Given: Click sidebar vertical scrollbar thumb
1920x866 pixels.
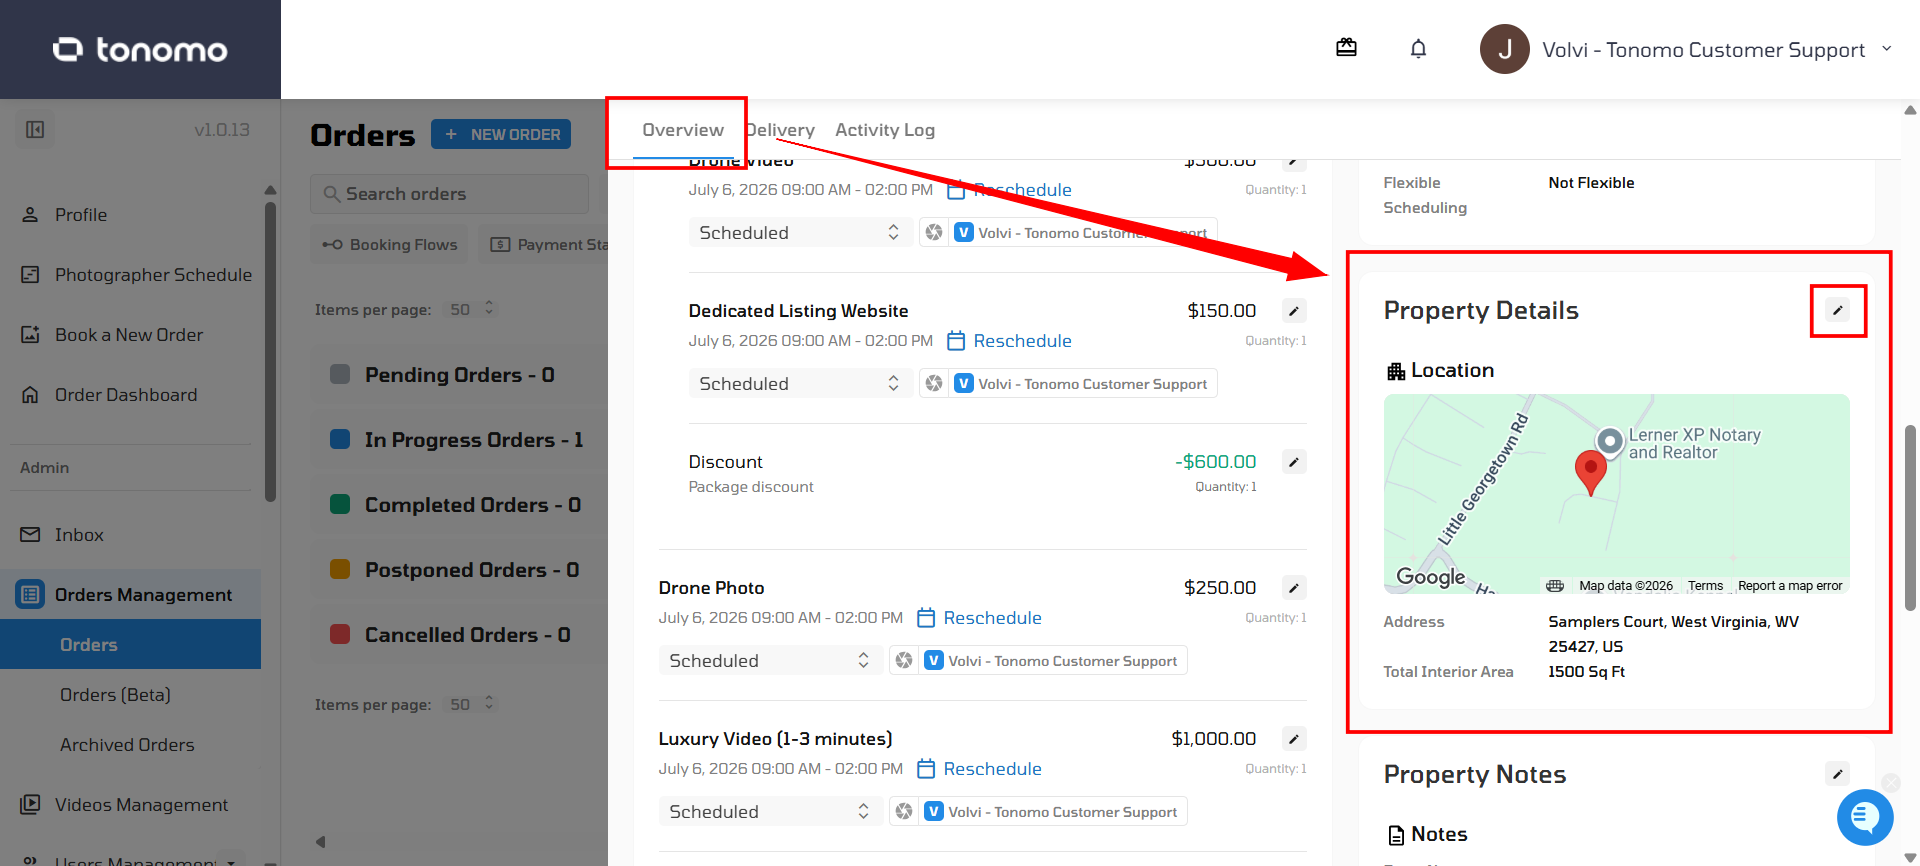Looking at the screenshot, I should (270, 350).
